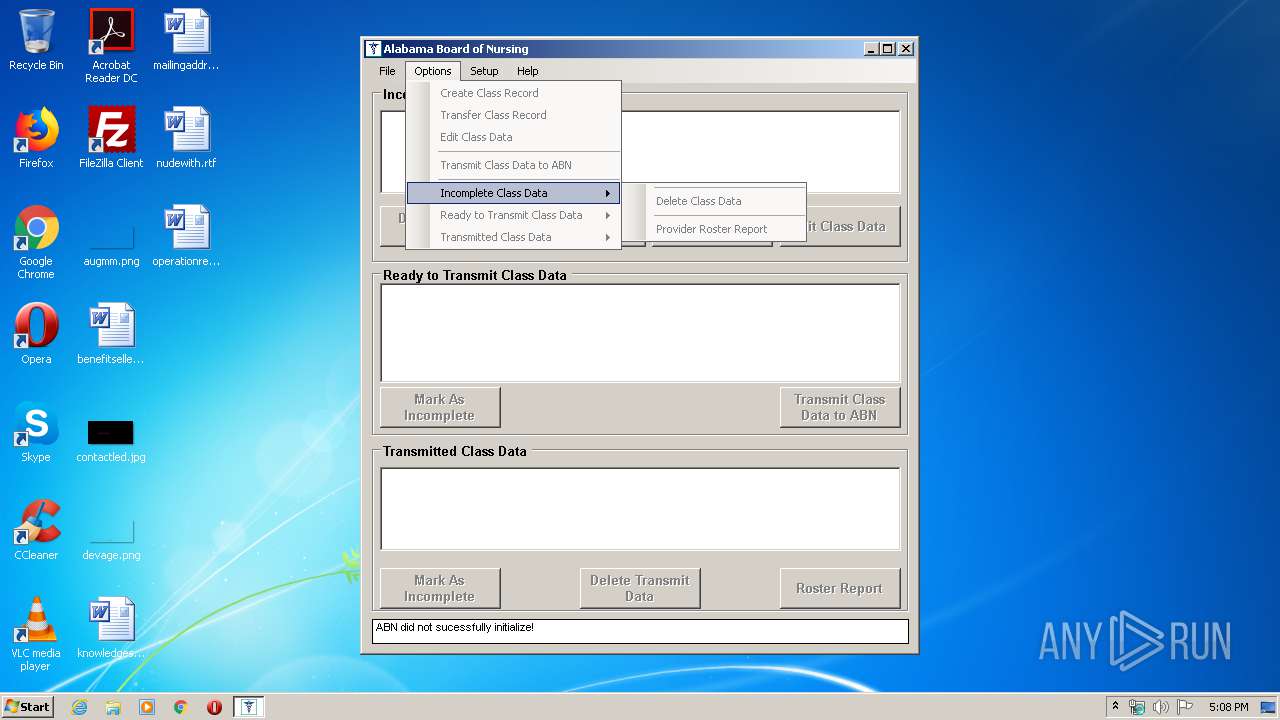Screen dimensions: 1280x720
Task: Expand Incomplete Class Data submenu
Action: point(513,193)
